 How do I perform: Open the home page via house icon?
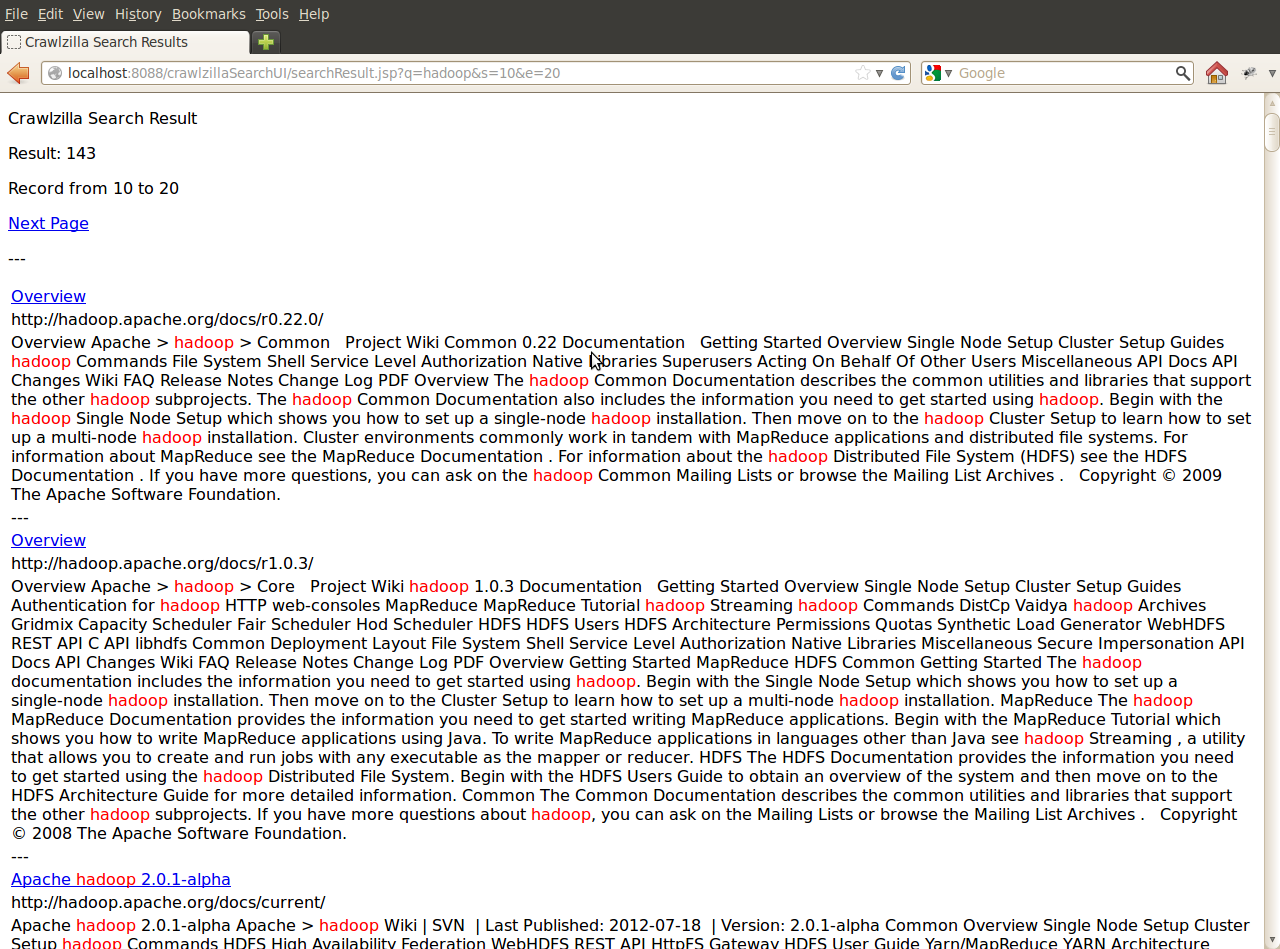click(x=1216, y=73)
